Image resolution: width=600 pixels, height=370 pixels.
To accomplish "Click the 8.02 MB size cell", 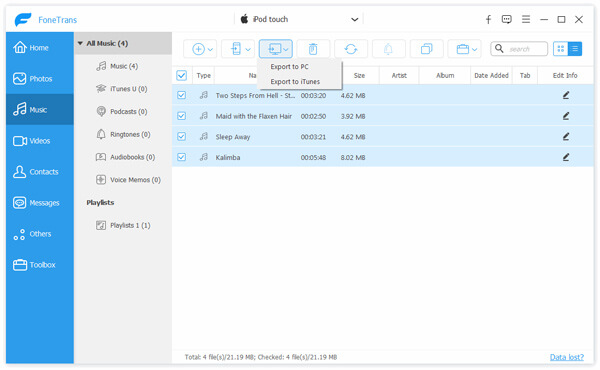I will 353,157.
